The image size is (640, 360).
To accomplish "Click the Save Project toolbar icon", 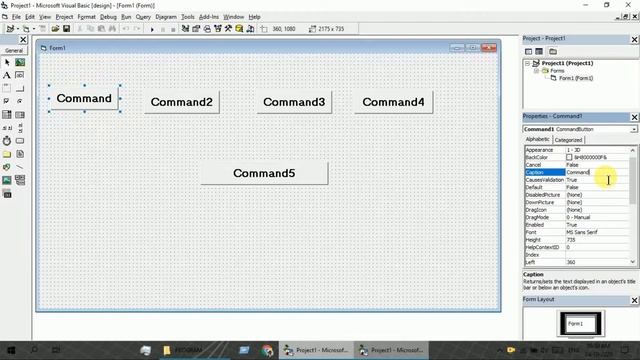I will click(66, 29).
